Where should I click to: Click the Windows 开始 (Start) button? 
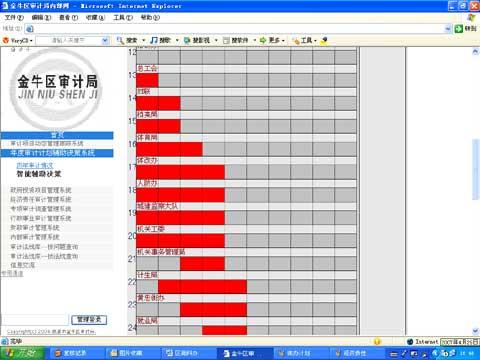(22, 353)
